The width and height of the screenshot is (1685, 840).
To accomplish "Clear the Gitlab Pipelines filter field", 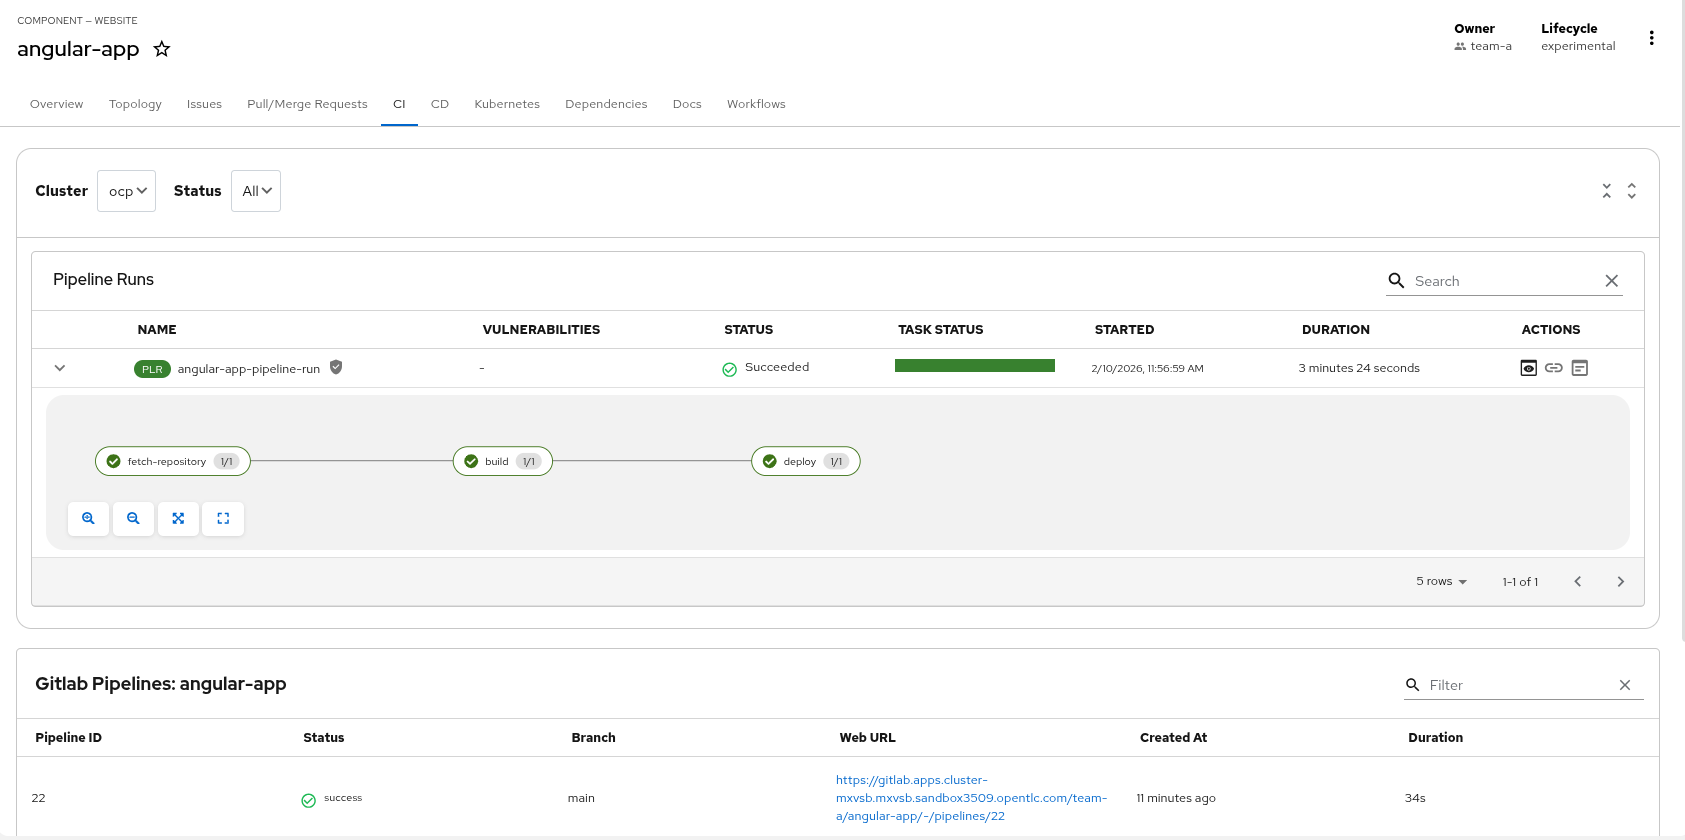I will coord(1624,685).
